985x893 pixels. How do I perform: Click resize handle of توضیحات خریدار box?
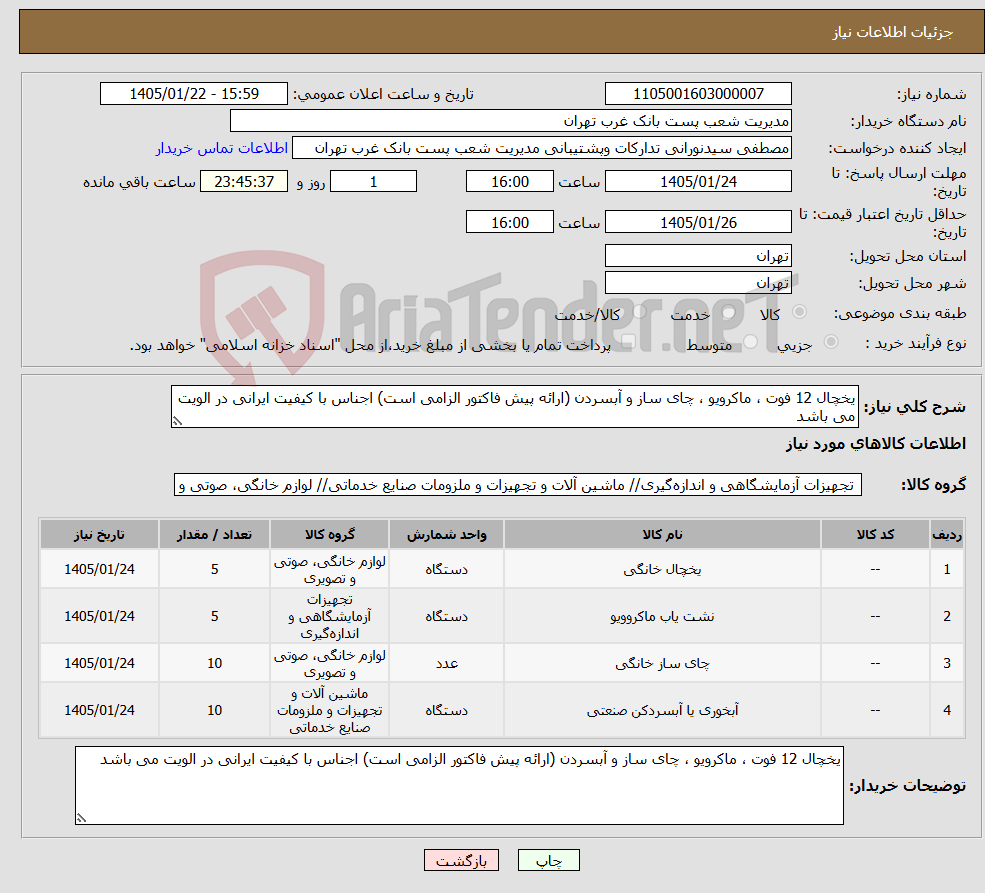pyautogui.click(x=81, y=818)
